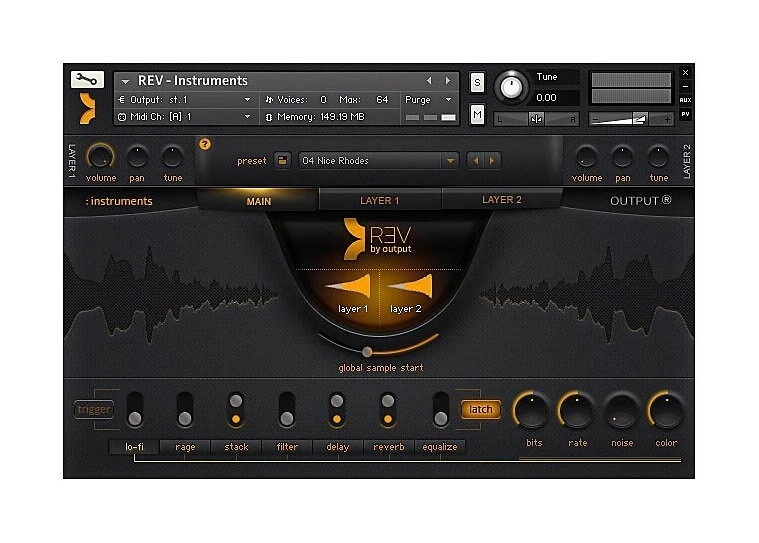Toggle the rage effect switch

(x=184, y=410)
